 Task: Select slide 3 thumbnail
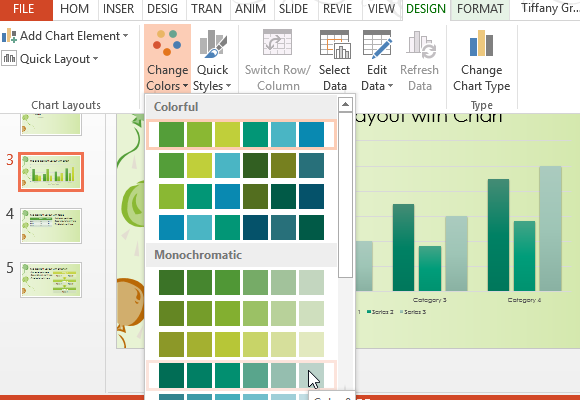coord(51,172)
